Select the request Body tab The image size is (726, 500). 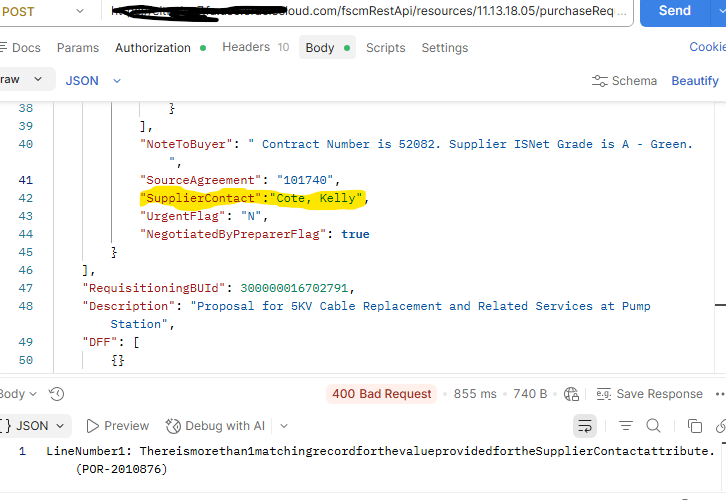[327, 47]
